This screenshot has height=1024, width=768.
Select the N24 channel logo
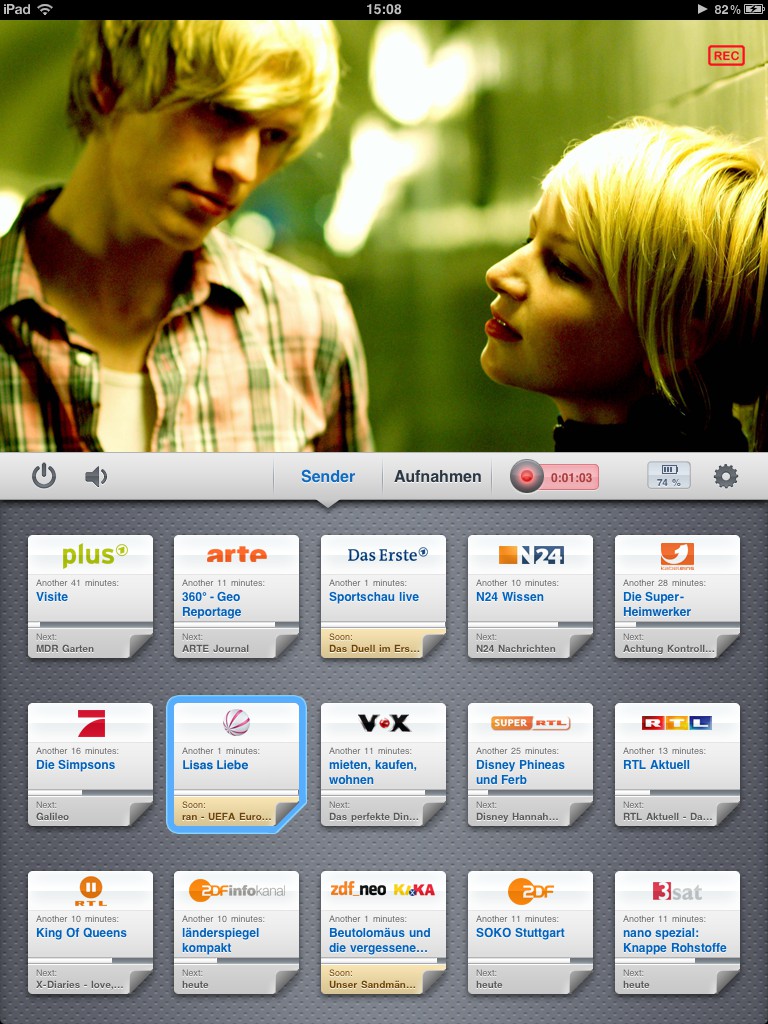(531, 554)
